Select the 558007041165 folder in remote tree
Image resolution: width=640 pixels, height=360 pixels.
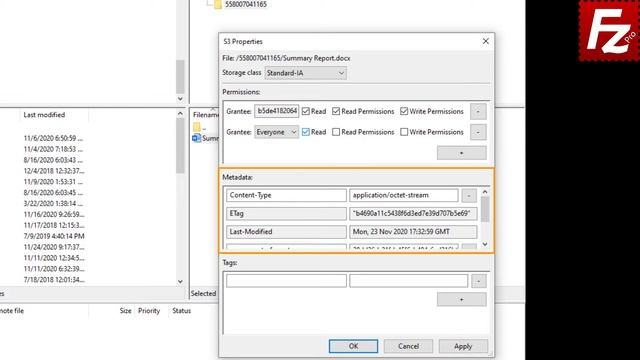tap(246, 4)
